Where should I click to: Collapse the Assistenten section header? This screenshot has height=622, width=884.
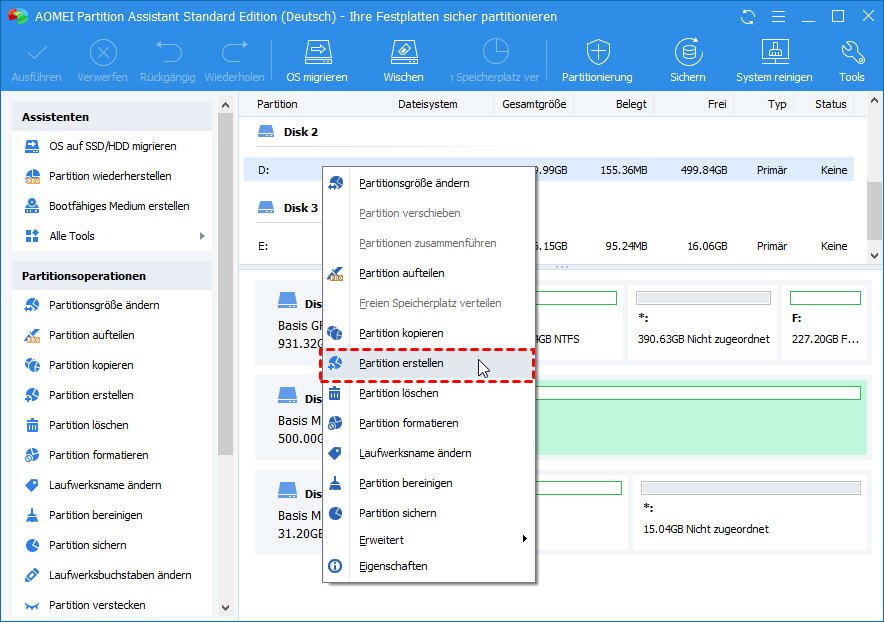112,117
